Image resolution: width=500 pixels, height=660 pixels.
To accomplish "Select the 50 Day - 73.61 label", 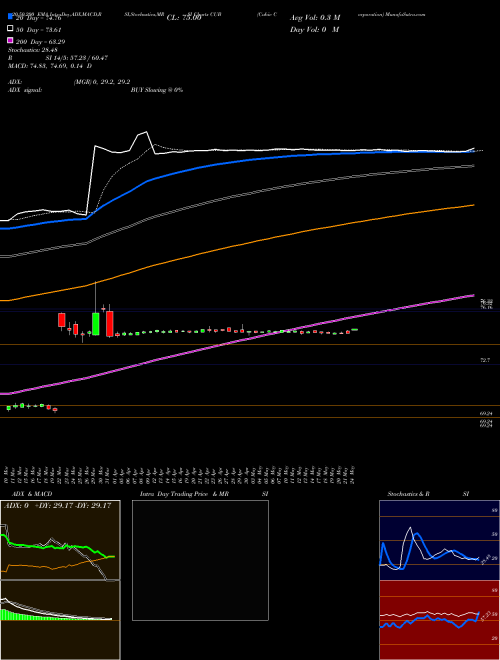I will coord(39,29).
